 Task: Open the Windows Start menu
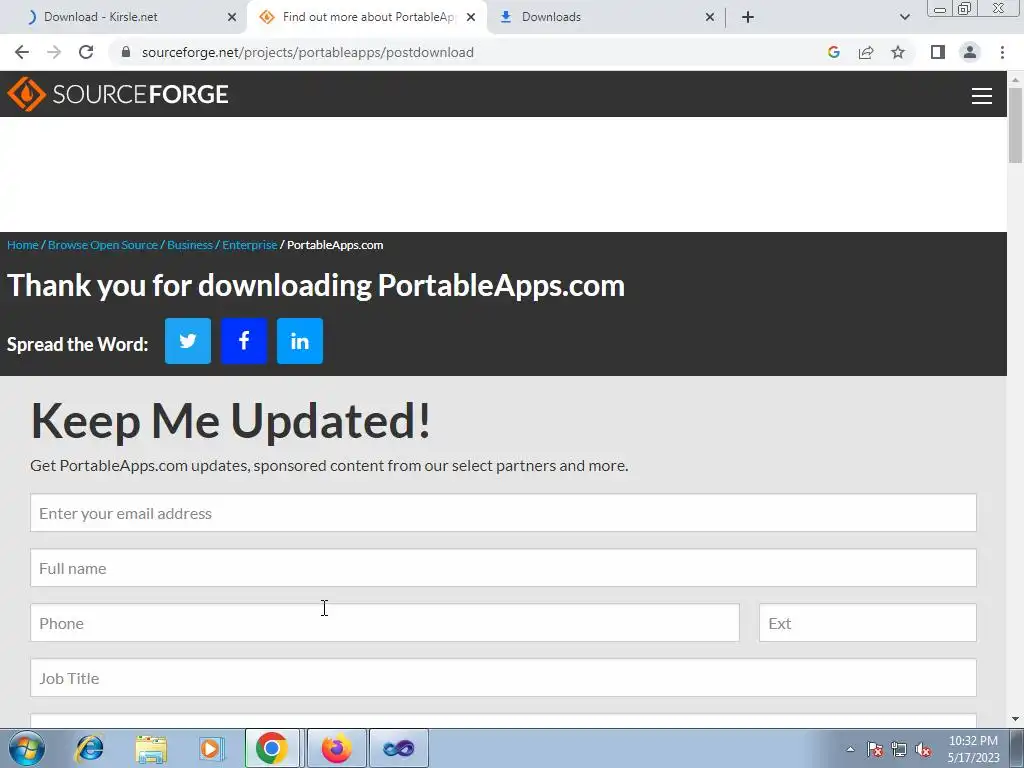point(26,748)
